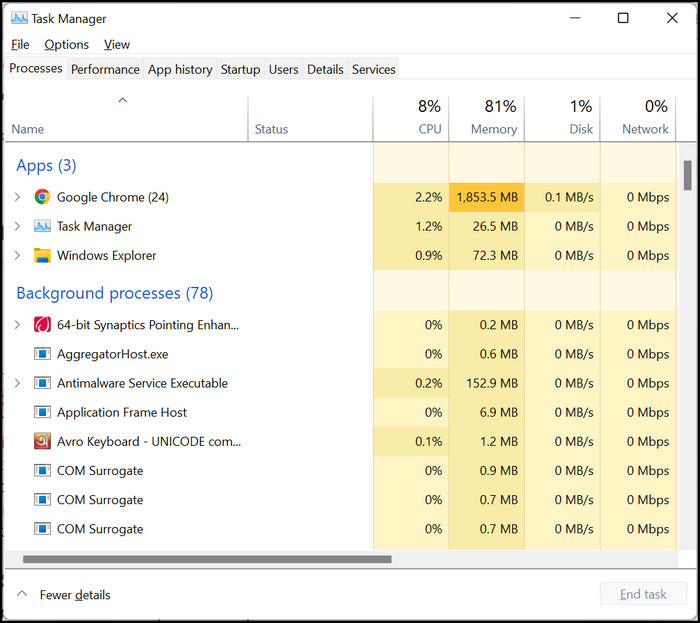Switch to the Services tab
The height and width of the screenshot is (623, 700).
pos(374,69)
